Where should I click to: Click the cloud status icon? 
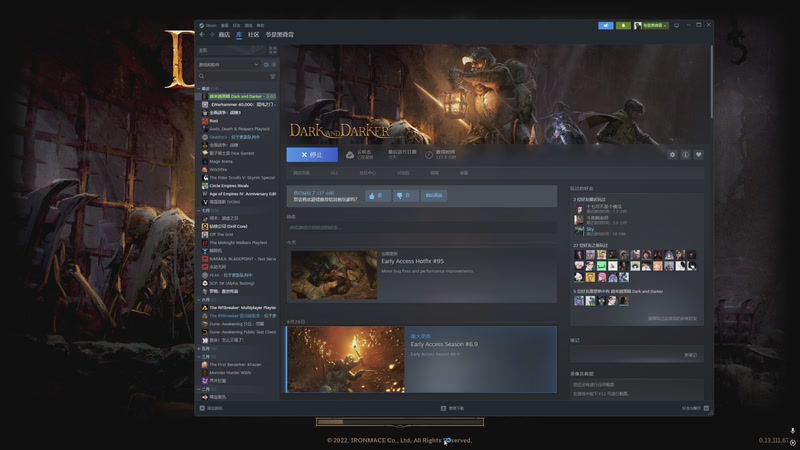(x=350, y=155)
